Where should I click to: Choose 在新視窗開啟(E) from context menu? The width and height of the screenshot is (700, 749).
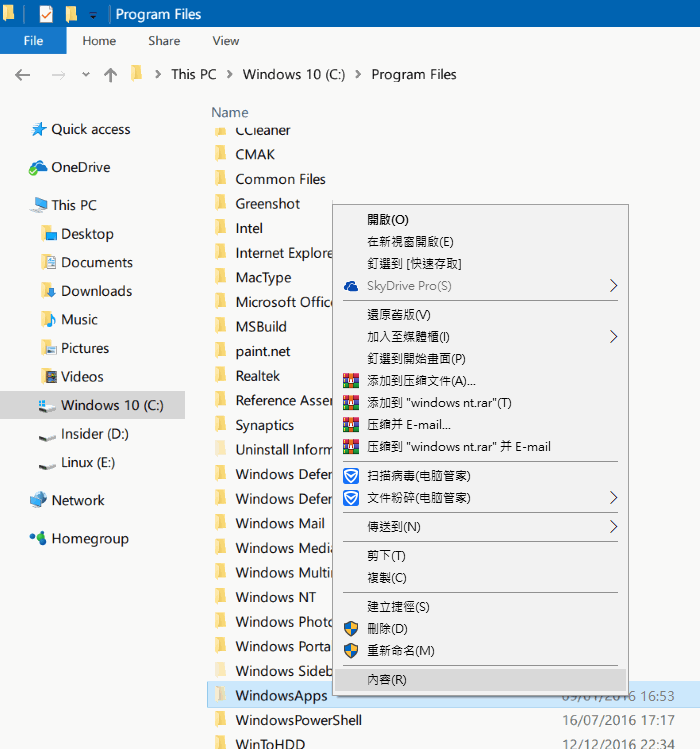tap(410, 242)
